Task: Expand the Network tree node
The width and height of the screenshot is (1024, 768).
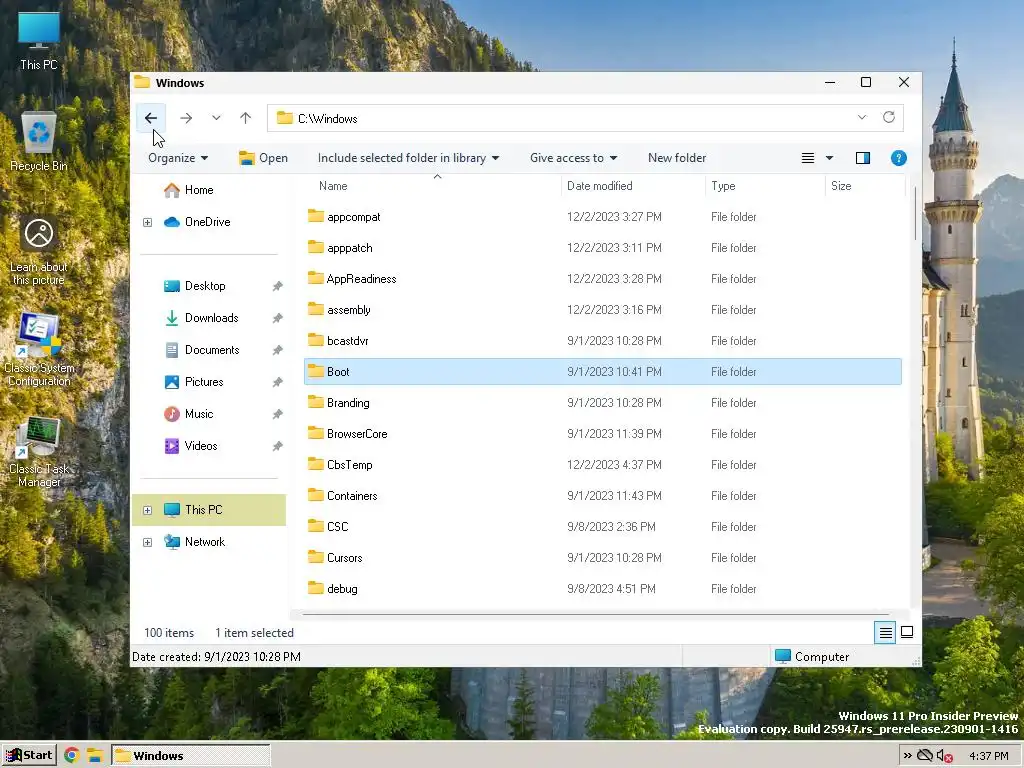Action: (148, 542)
